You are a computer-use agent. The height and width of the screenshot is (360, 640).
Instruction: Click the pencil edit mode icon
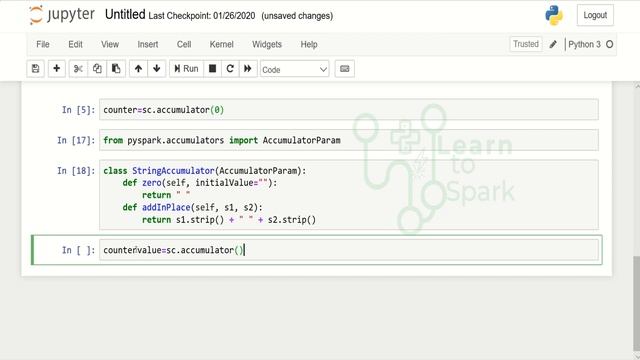tap(553, 44)
